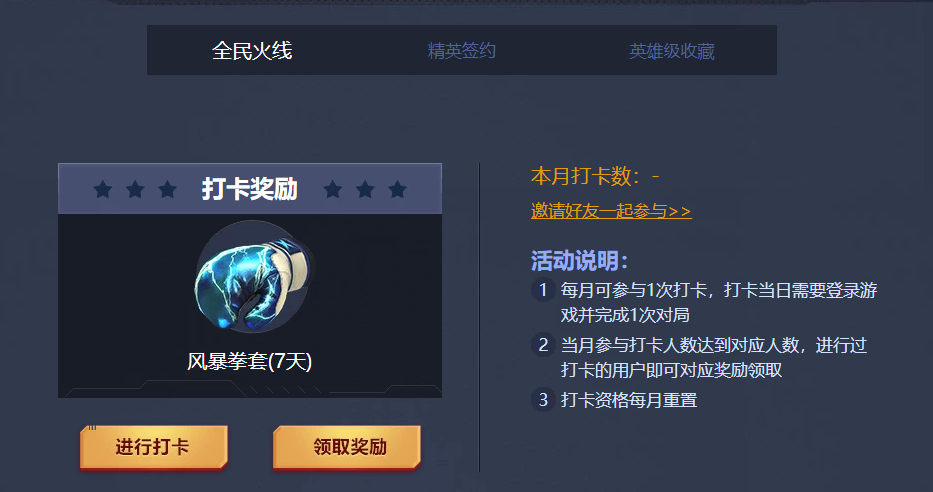This screenshot has width=933, height=492.
Task: Click the last star right of 打卡奖励
Action: click(397, 189)
